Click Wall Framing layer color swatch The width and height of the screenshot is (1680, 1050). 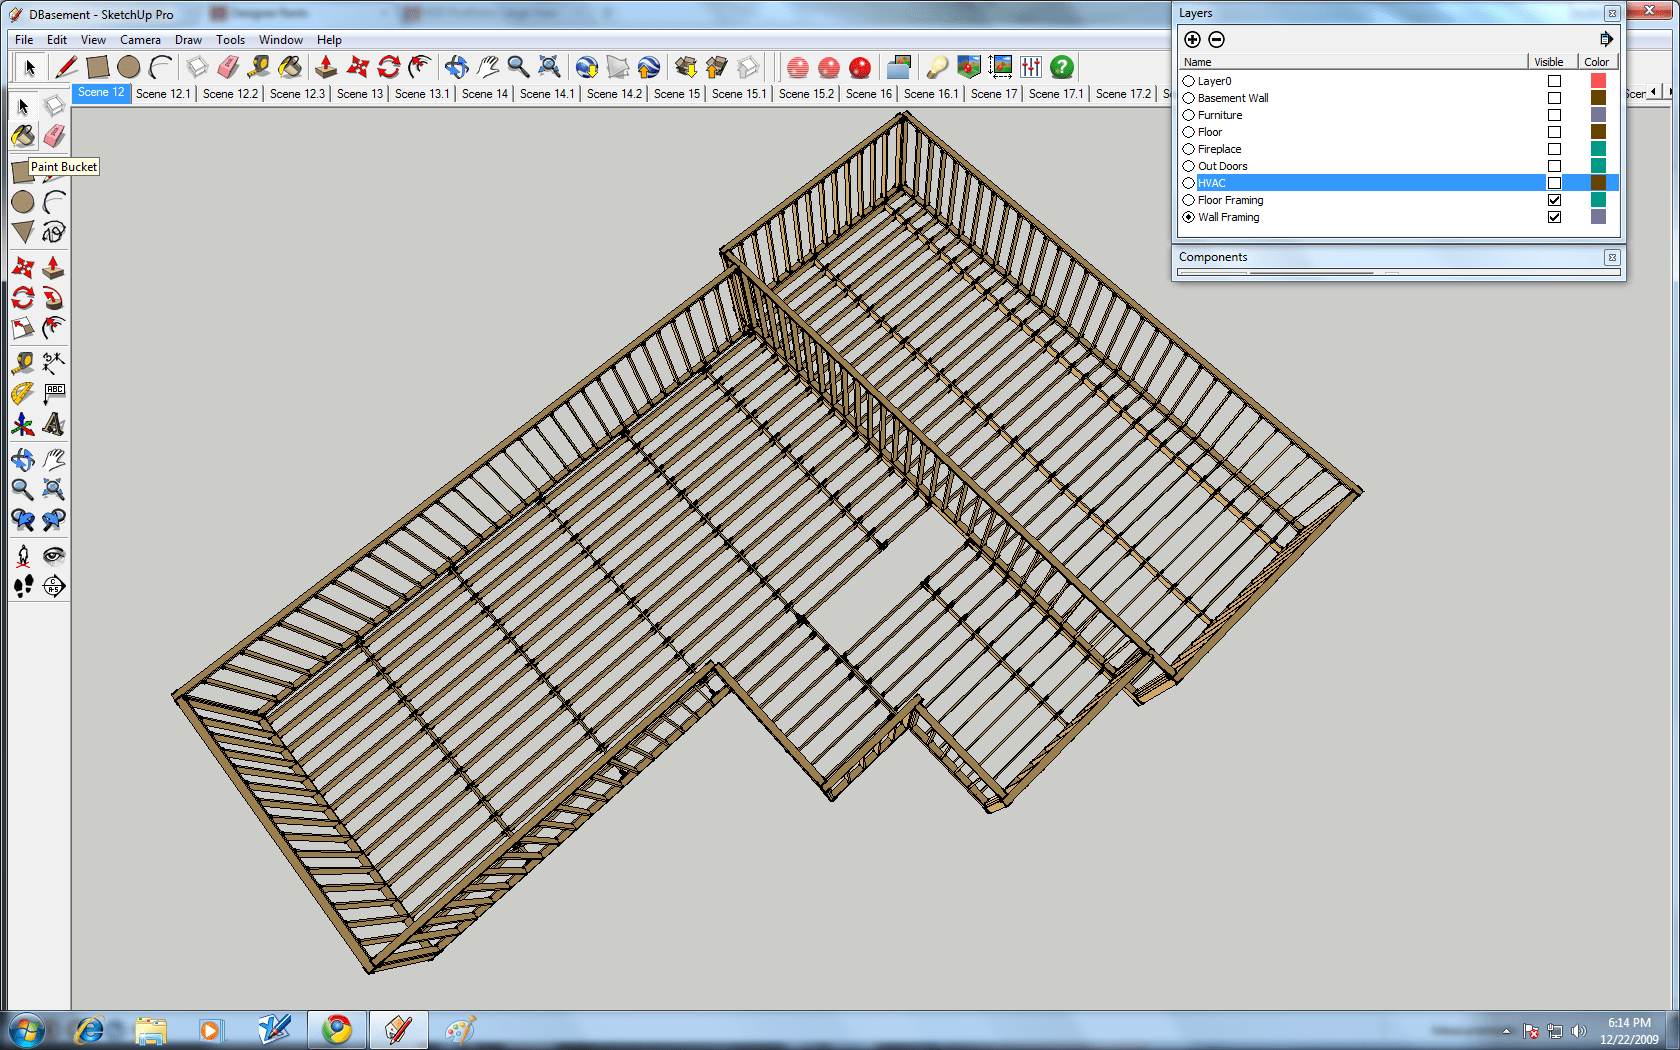click(x=1598, y=217)
